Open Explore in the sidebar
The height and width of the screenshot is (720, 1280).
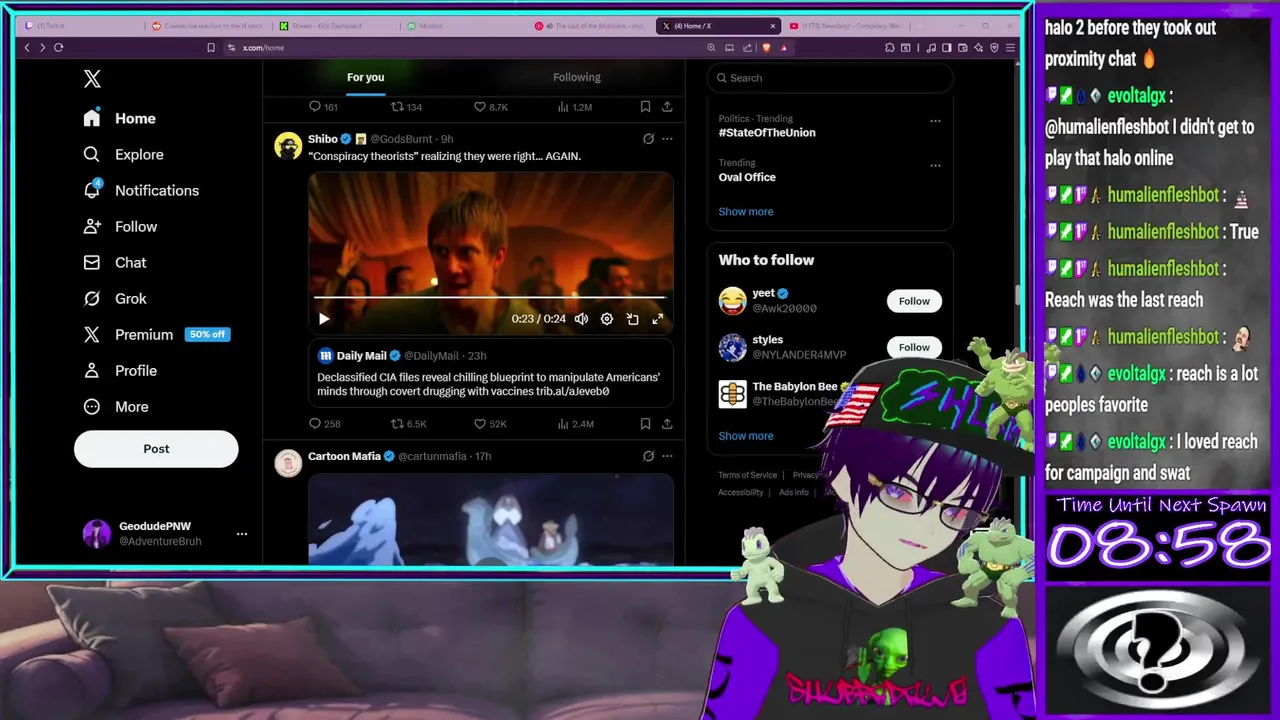[x=124, y=154]
